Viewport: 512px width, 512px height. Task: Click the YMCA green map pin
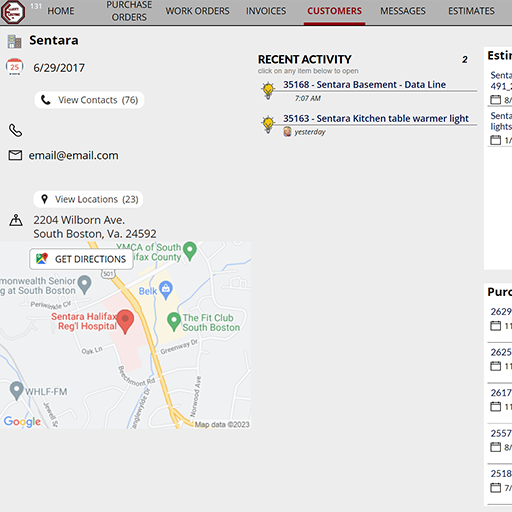[x=190, y=251]
